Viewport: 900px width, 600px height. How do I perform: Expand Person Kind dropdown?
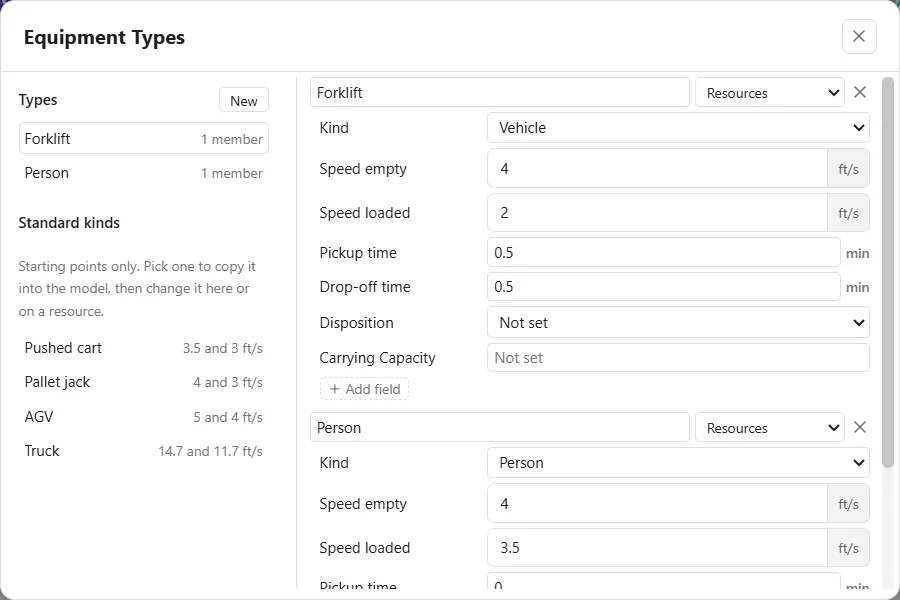[x=678, y=463]
